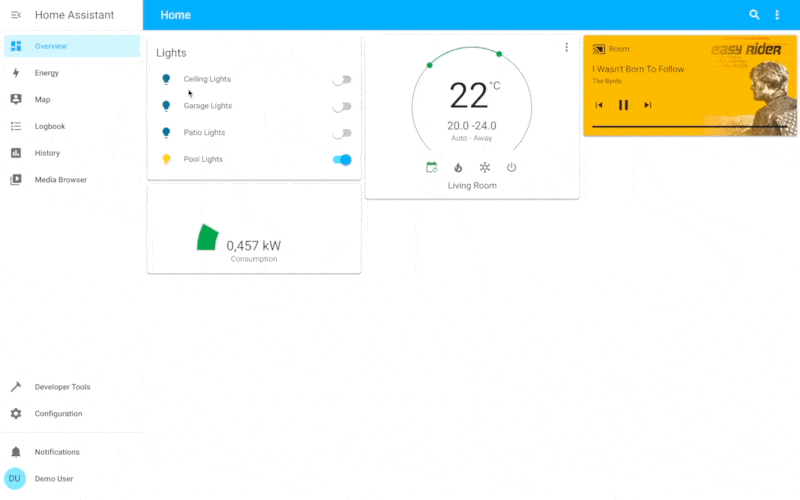Click the Living Room thermostat label
Image resolution: width=800 pixels, height=500 pixels.
[472, 186]
